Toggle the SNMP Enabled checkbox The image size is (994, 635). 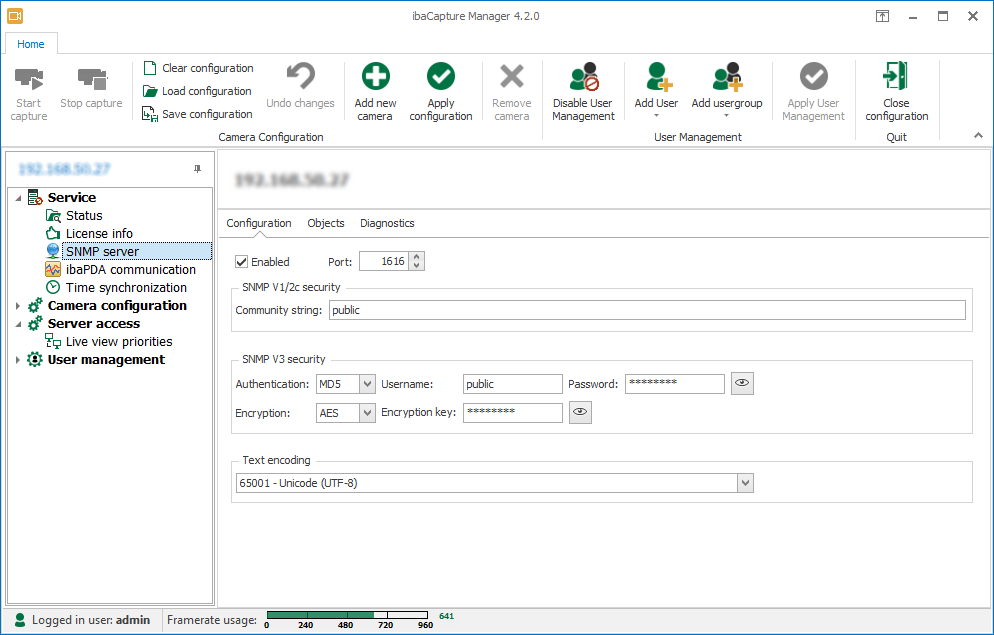pos(242,262)
